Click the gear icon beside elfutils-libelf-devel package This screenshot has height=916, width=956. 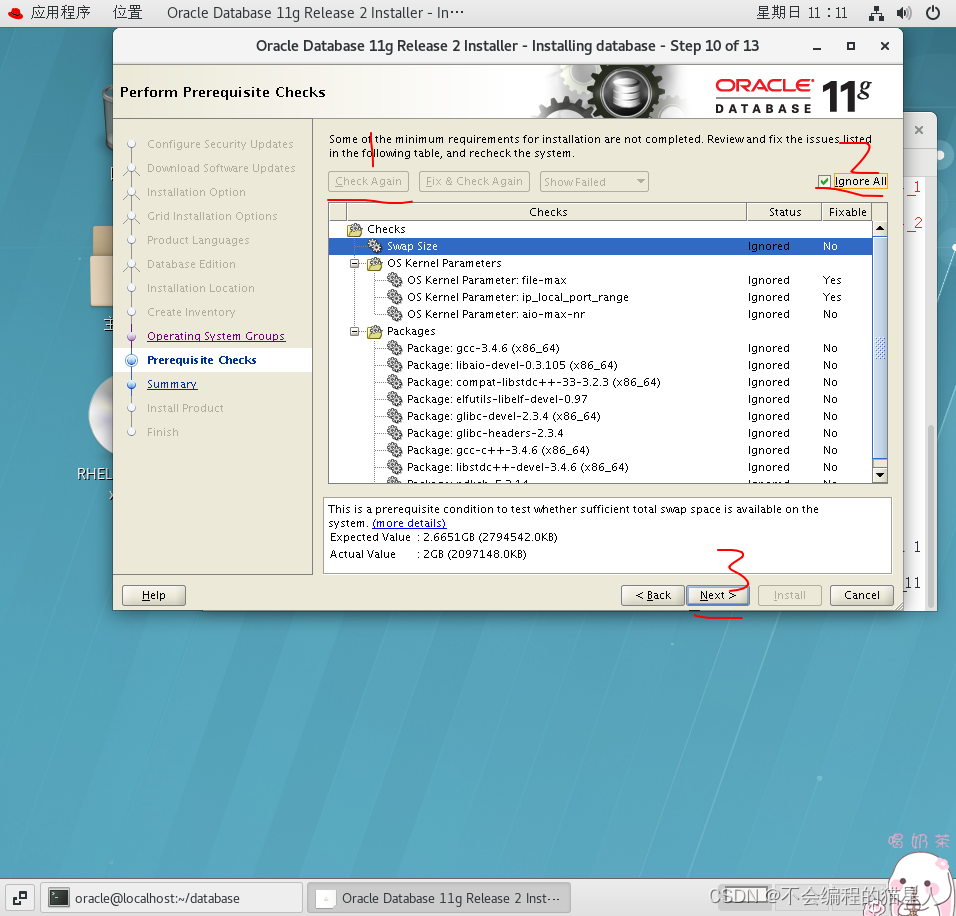click(x=395, y=399)
